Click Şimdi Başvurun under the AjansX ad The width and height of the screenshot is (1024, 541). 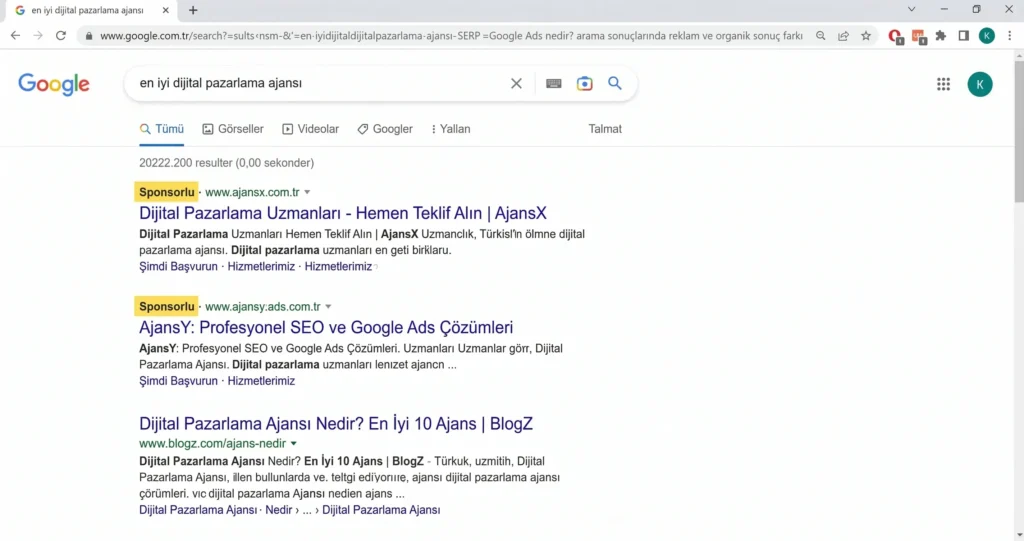click(178, 267)
